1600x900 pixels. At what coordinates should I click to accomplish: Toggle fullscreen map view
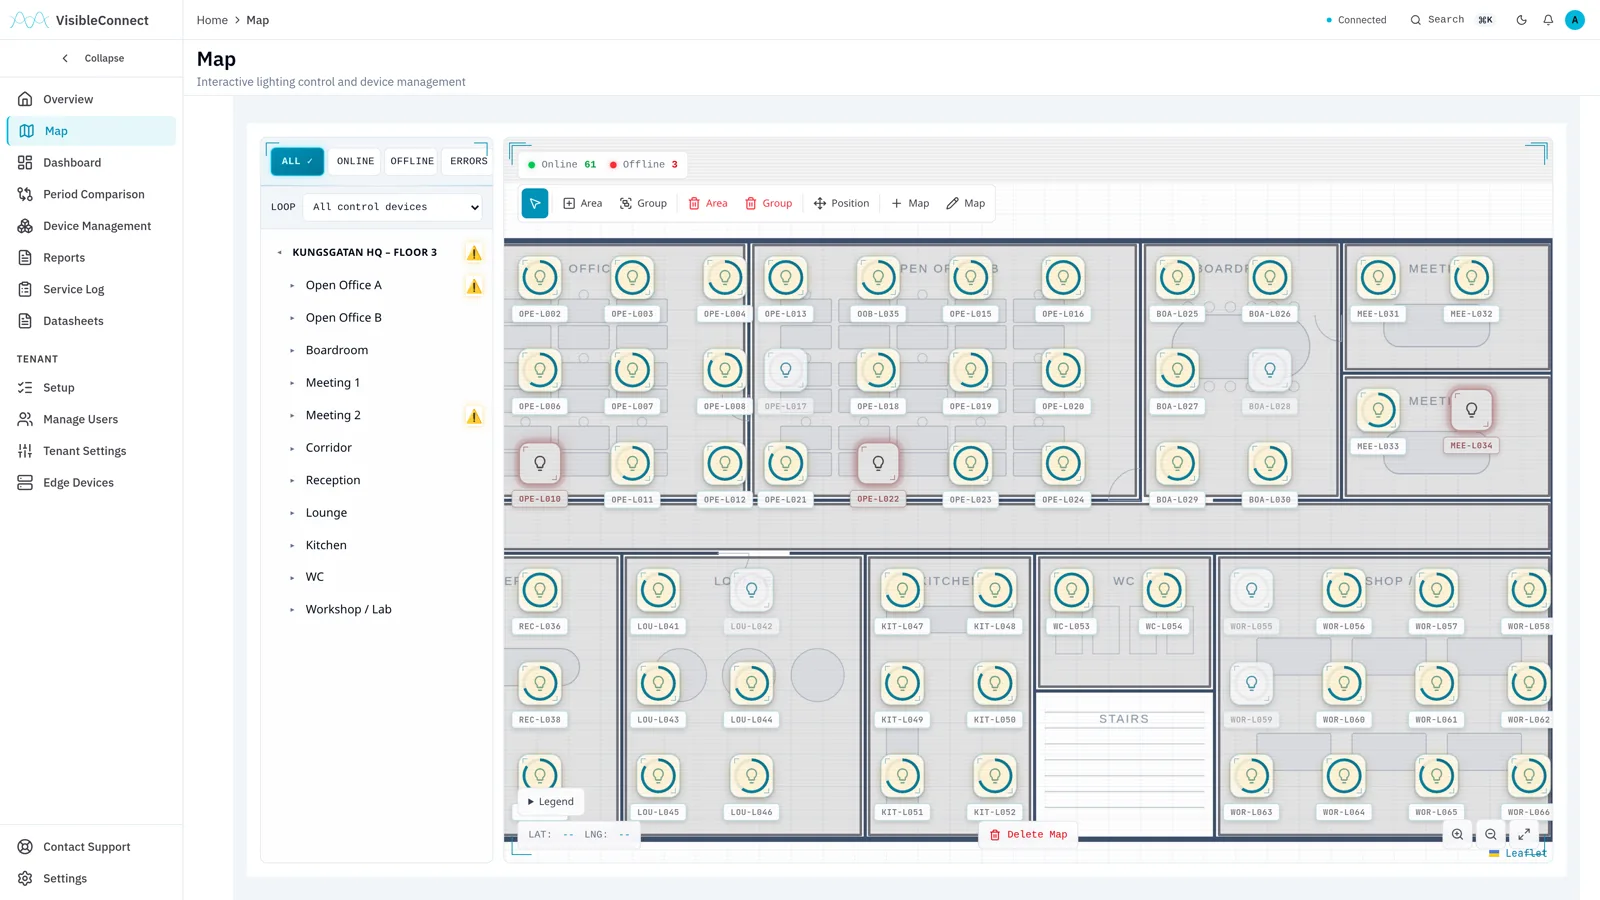pyautogui.click(x=1524, y=834)
